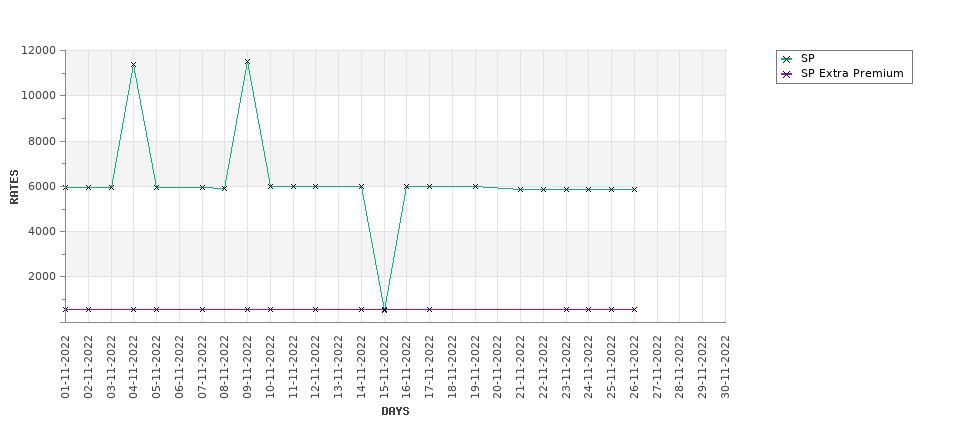The height and width of the screenshot is (429, 975).
Task: Click the 27-11-2022 x-axis date label
Action: [x=657, y=367]
